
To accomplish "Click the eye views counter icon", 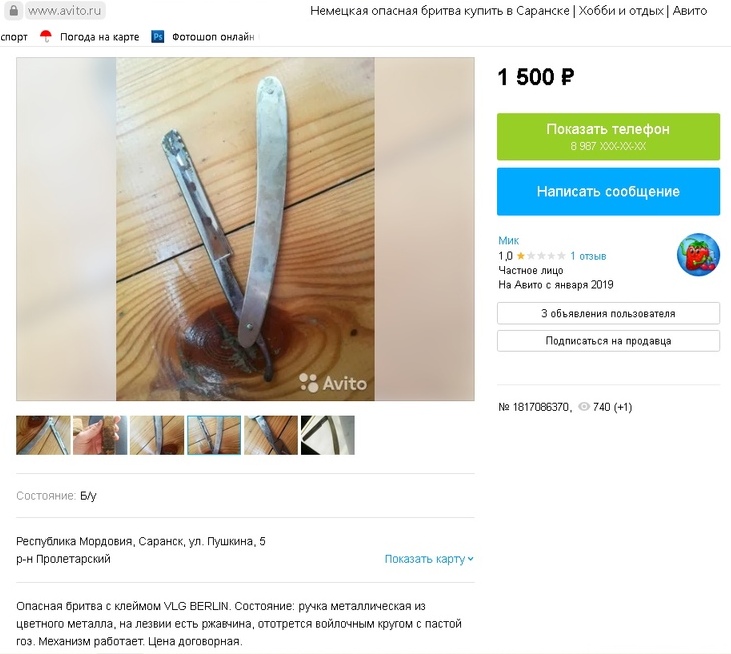I will pyautogui.click(x=583, y=407).
